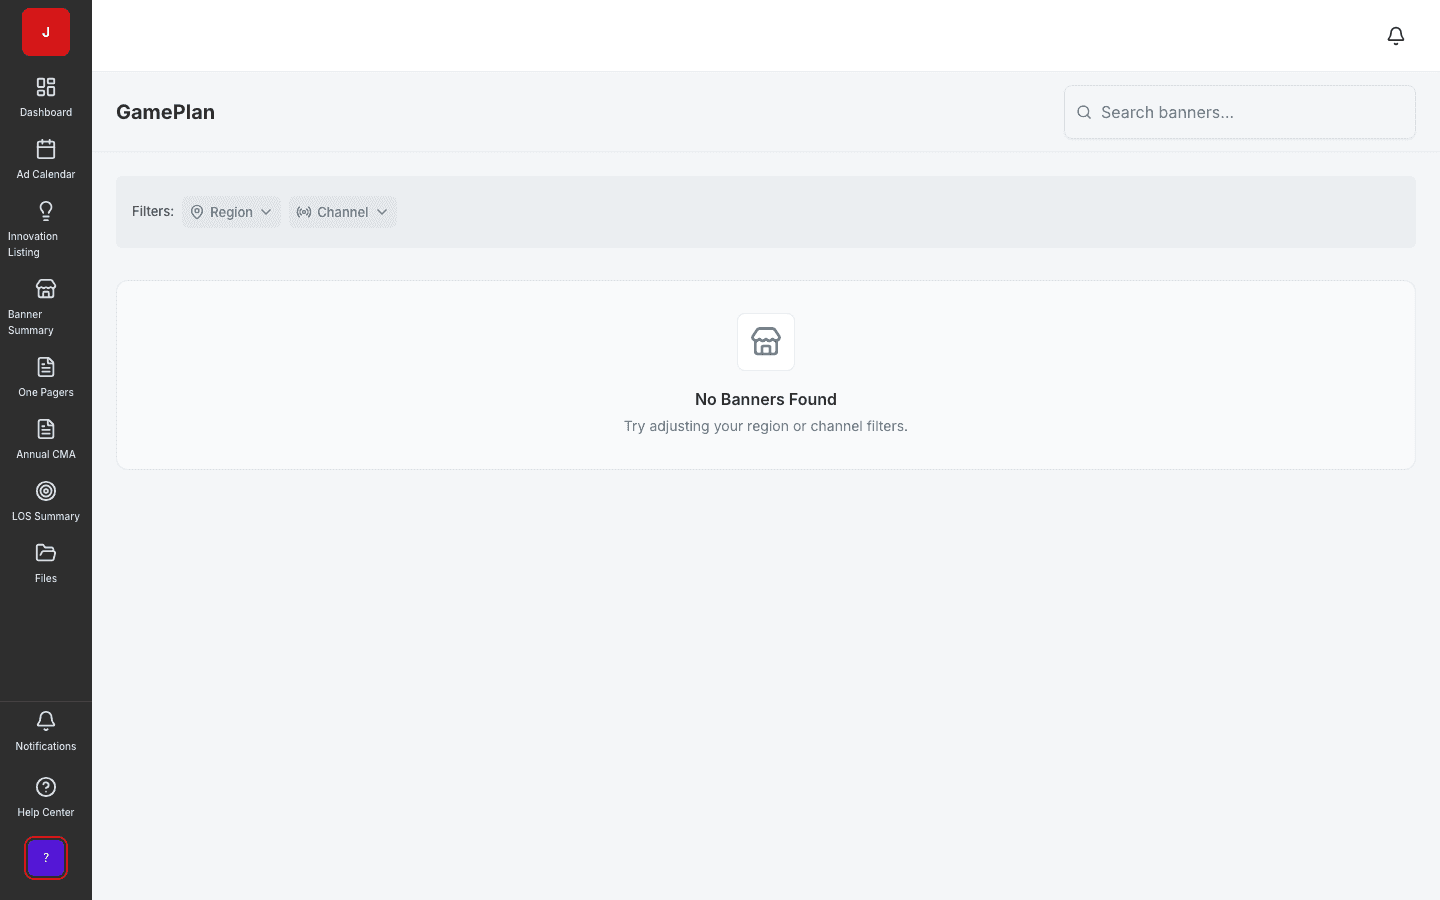
Task: Open Innovation Listing lightbulb icon
Action: click(x=46, y=211)
